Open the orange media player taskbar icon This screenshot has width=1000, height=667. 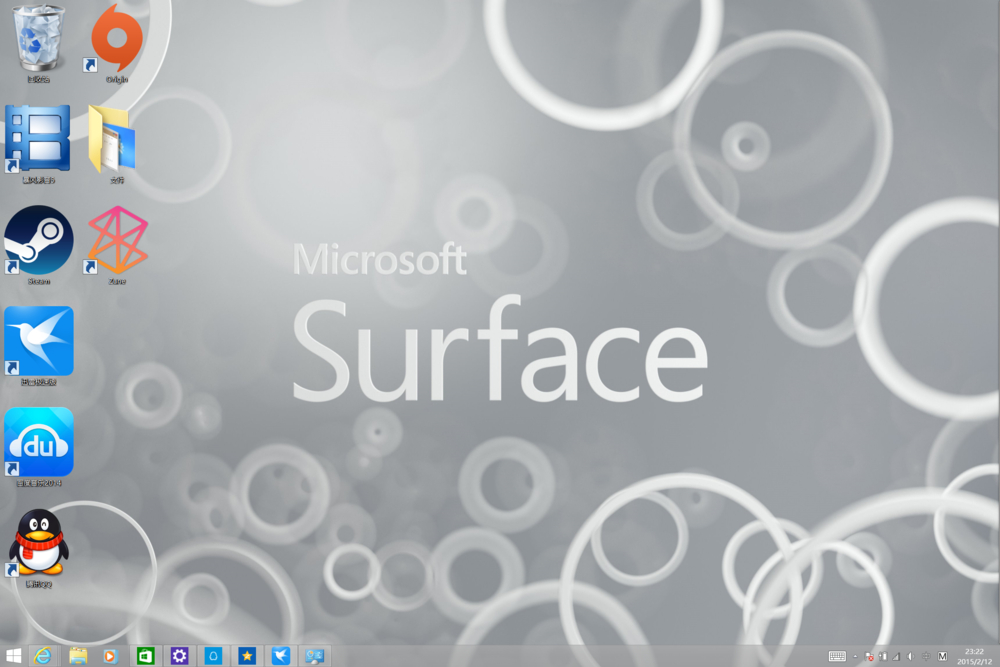click(x=110, y=656)
